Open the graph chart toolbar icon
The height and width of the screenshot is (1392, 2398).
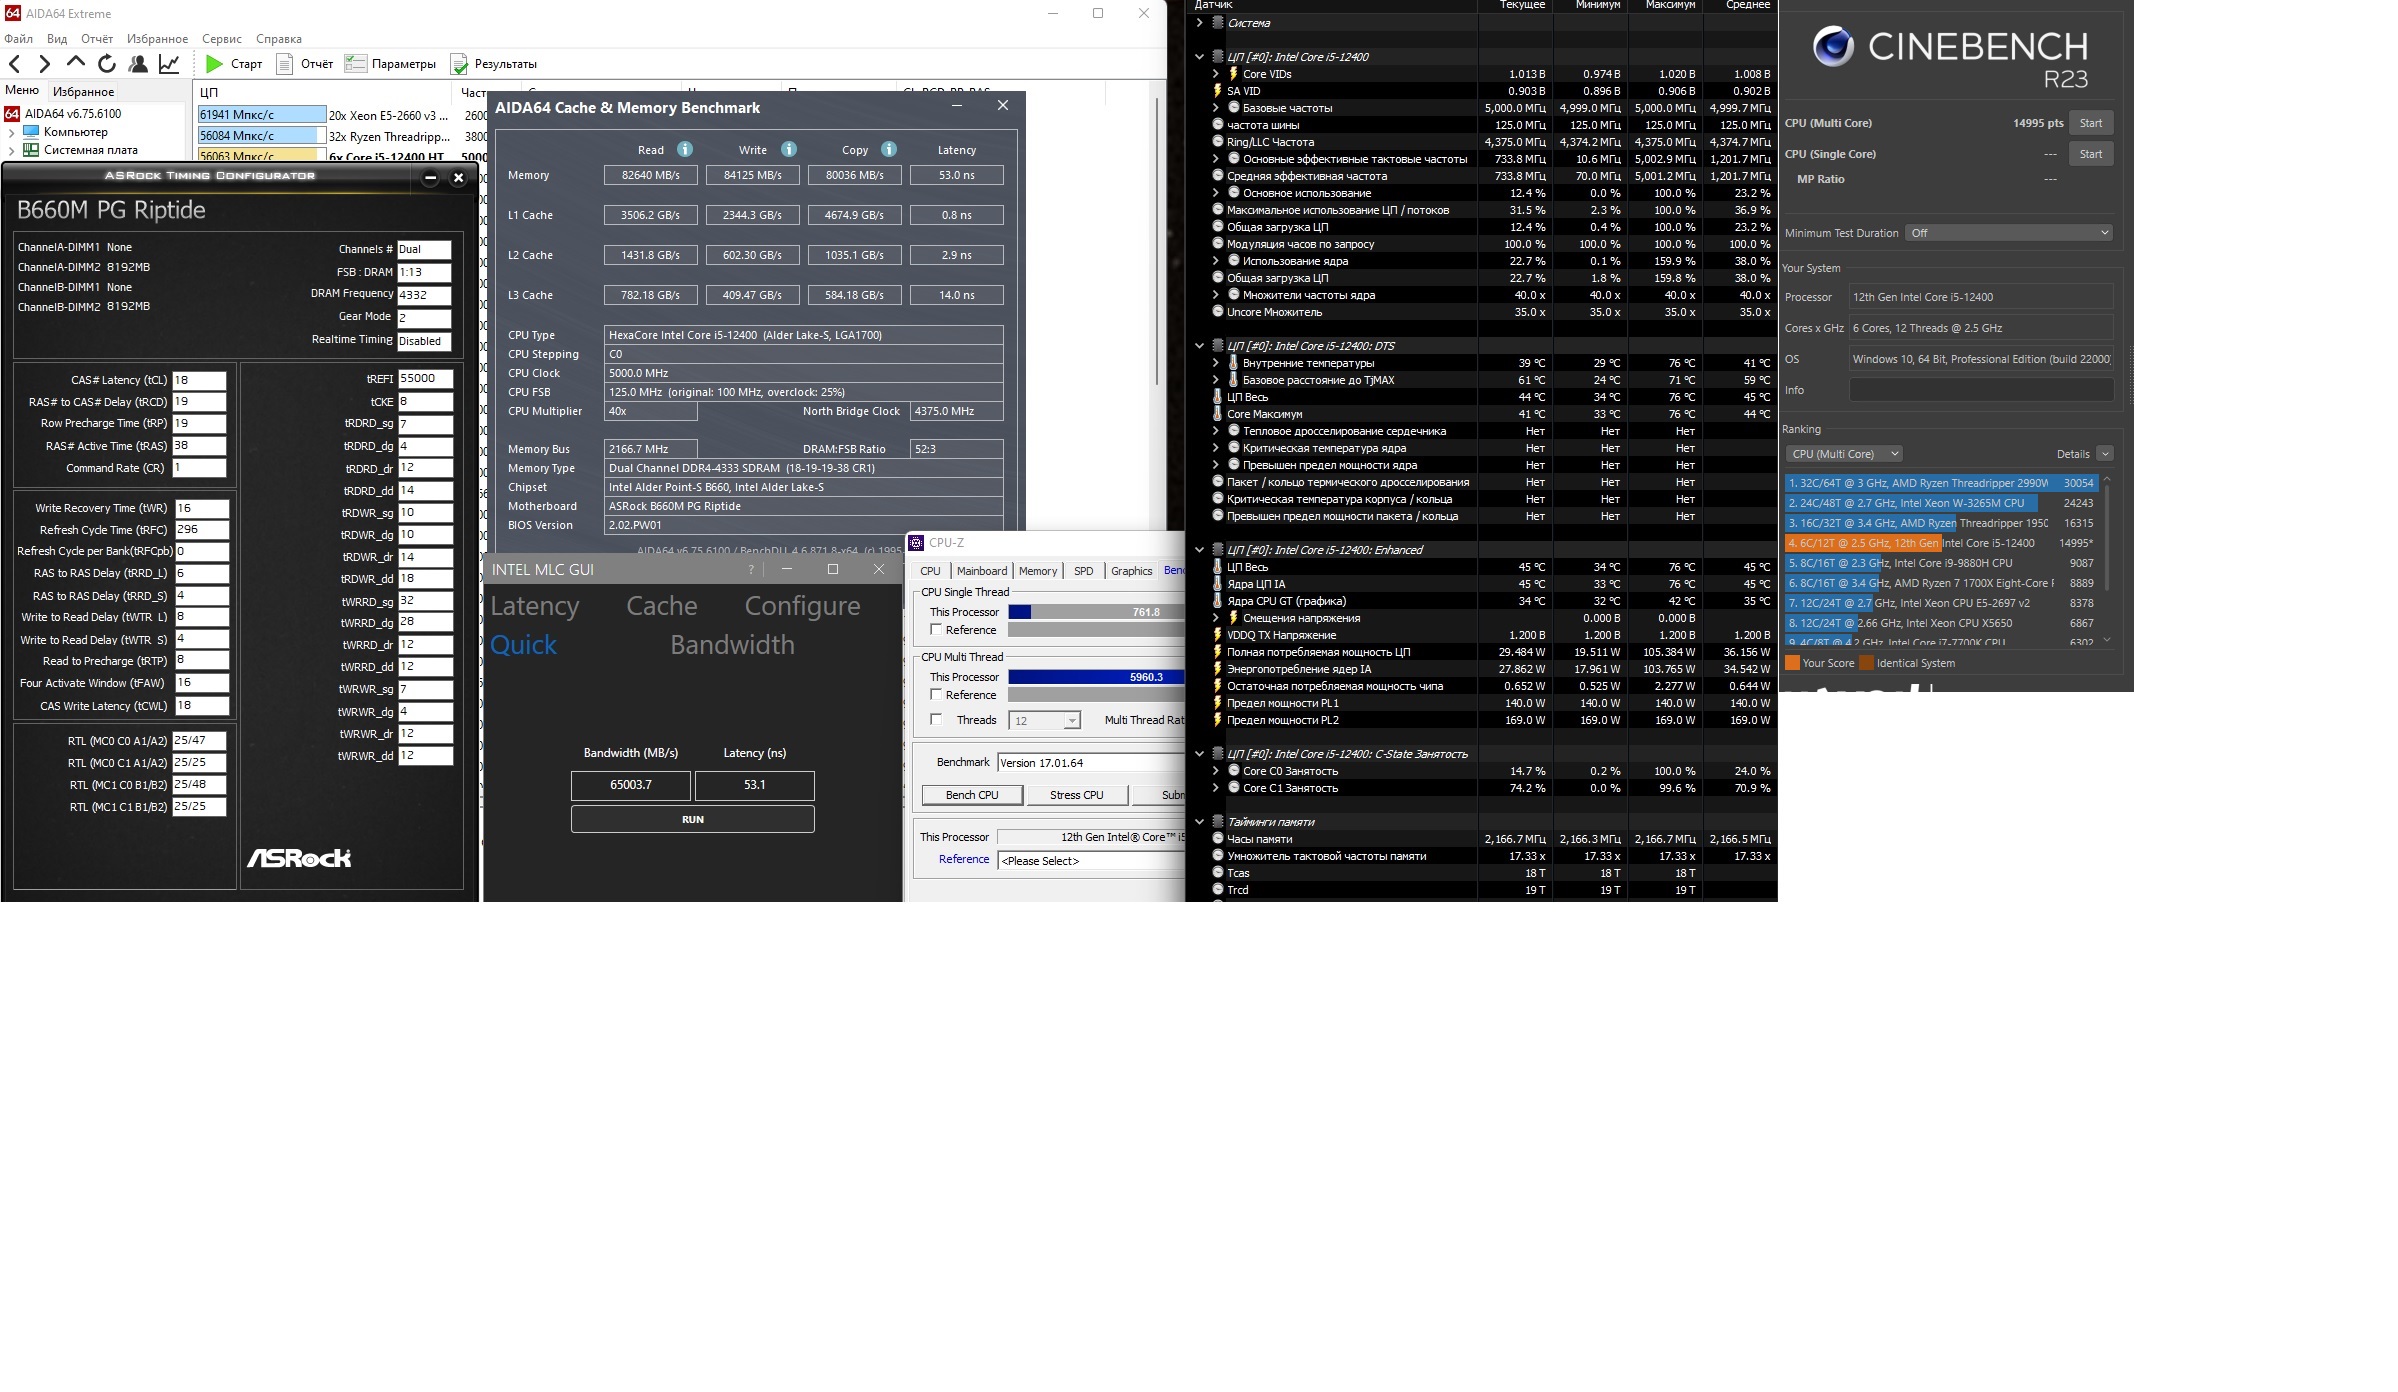(x=169, y=64)
